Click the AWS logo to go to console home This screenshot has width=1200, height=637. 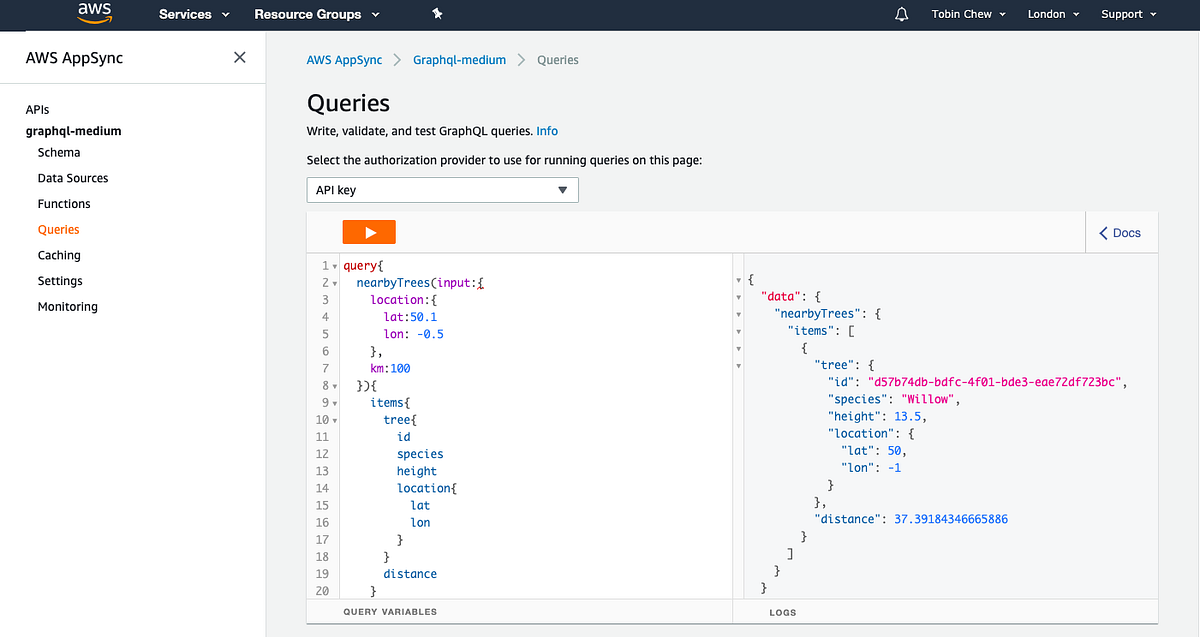[93, 13]
